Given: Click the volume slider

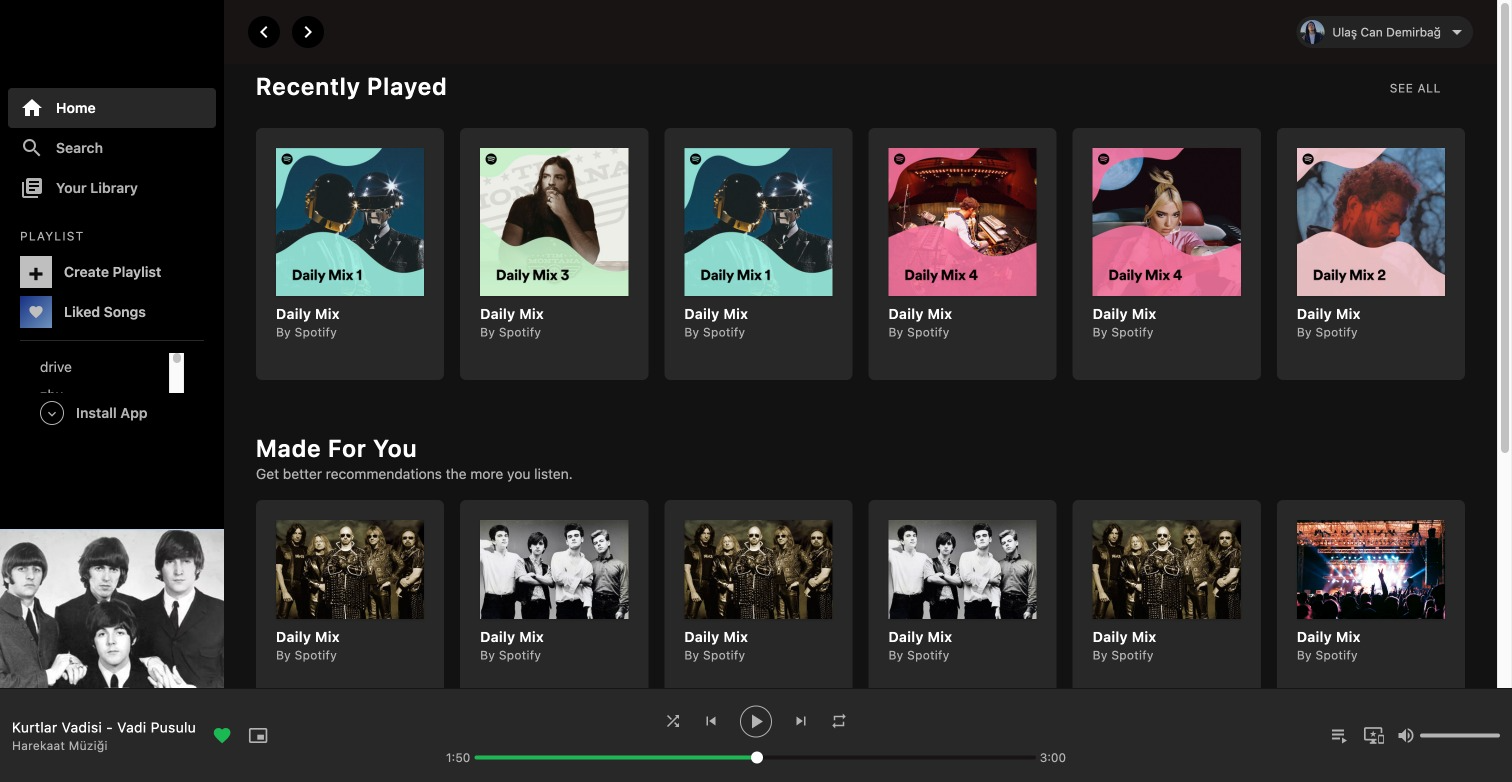Looking at the screenshot, I should click(1460, 736).
